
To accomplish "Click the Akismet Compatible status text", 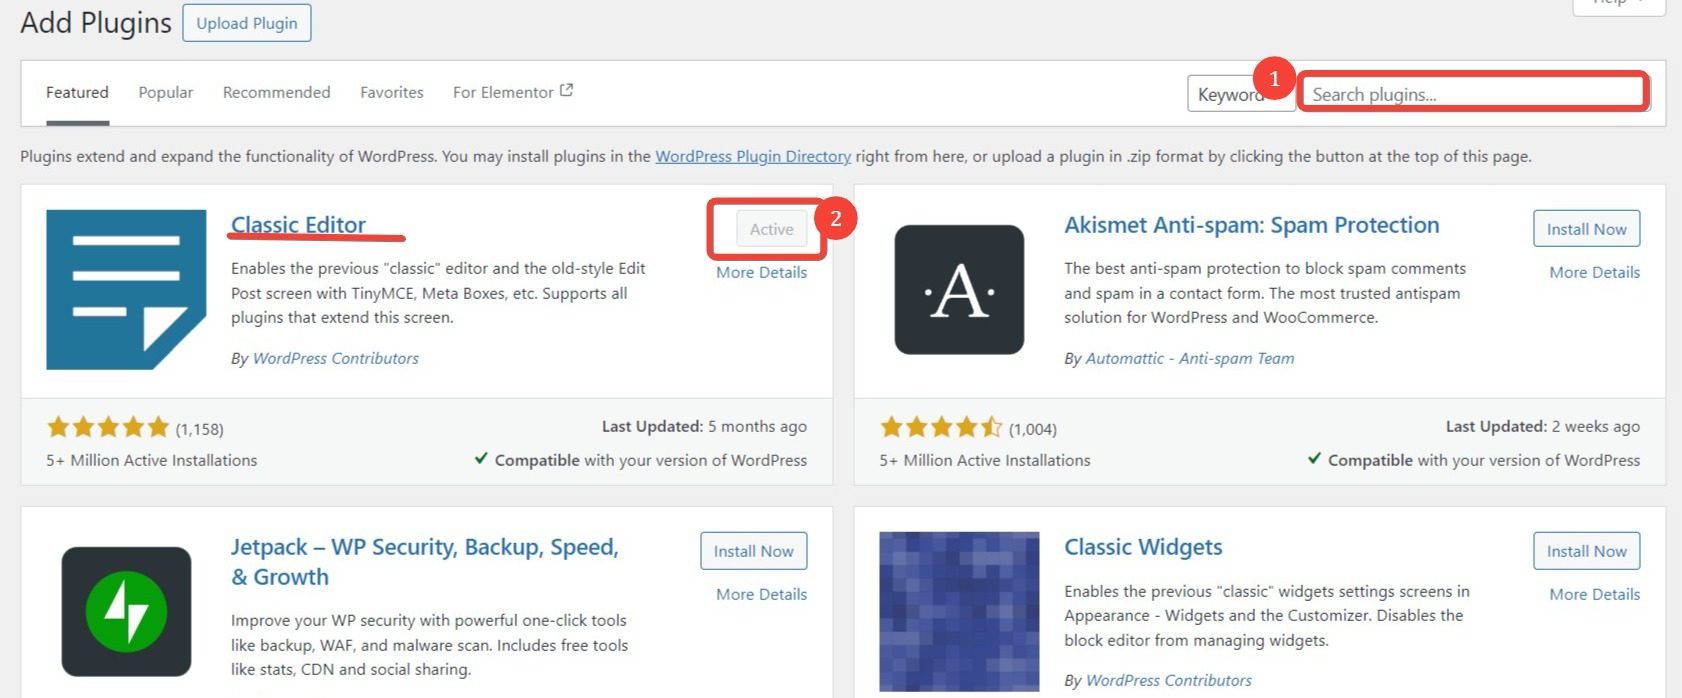I will (1474, 460).
